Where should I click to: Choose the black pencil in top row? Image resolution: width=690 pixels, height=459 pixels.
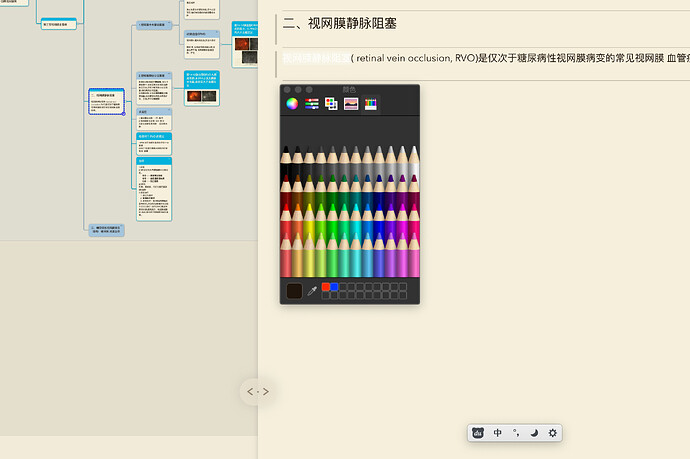pyautogui.click(x=286, y=161)
